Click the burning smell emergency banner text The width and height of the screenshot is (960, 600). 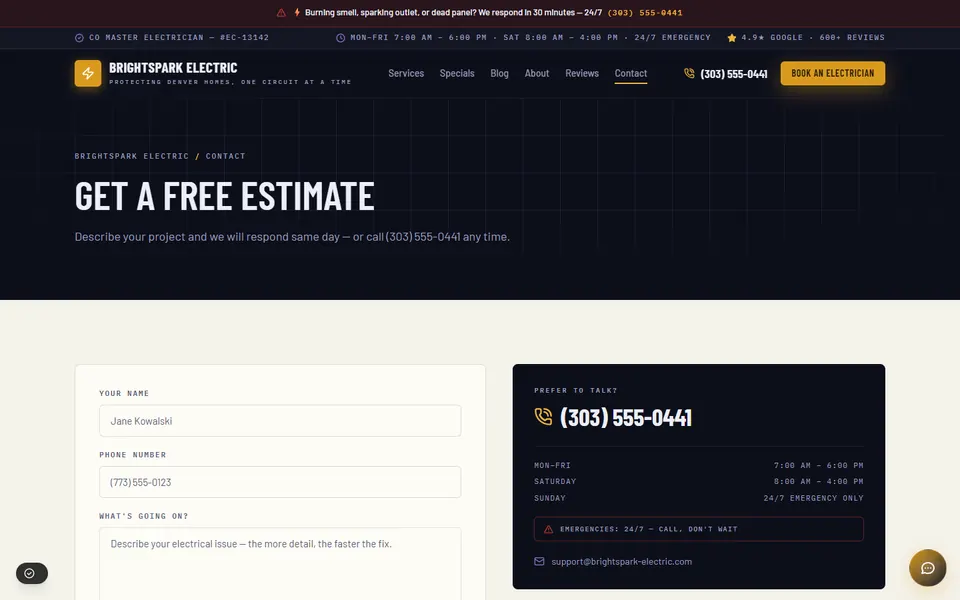tap(453, 13)
